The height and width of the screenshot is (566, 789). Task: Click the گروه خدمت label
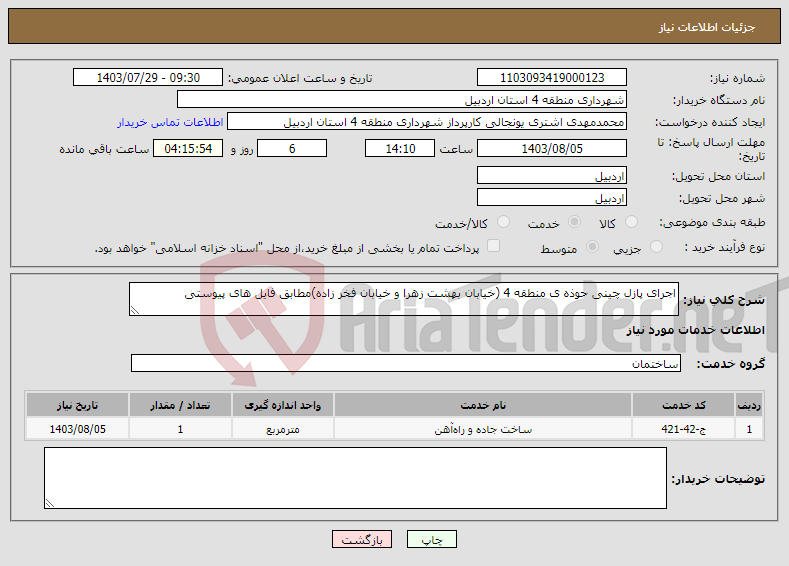pyautogui.click(x=730, y=364)
